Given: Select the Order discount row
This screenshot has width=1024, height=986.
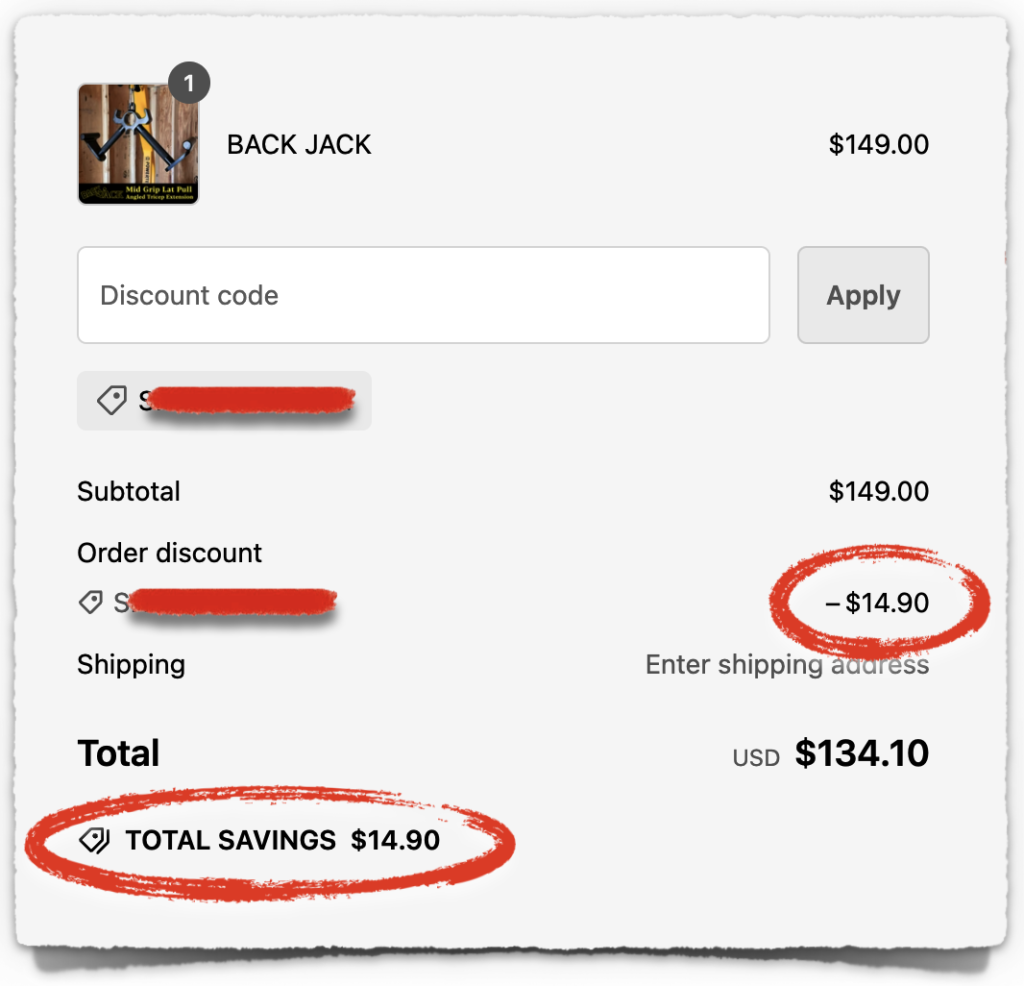Looking at the screenshot, I should [169, 552].
